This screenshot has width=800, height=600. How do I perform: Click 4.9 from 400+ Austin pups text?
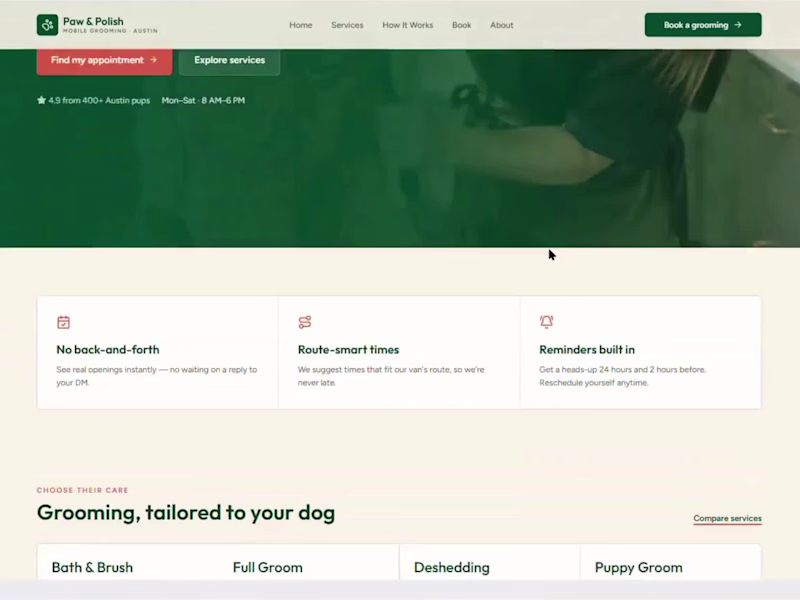coord(99,101)
